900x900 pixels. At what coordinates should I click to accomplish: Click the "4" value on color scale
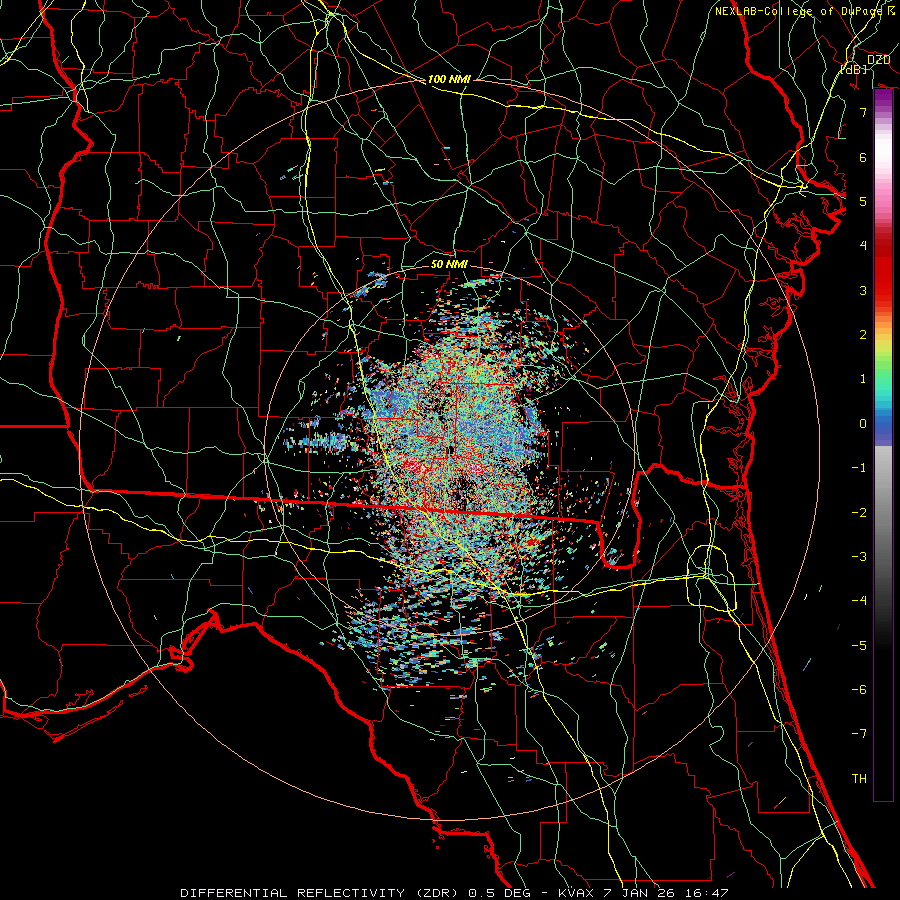(x=863, y=245)
